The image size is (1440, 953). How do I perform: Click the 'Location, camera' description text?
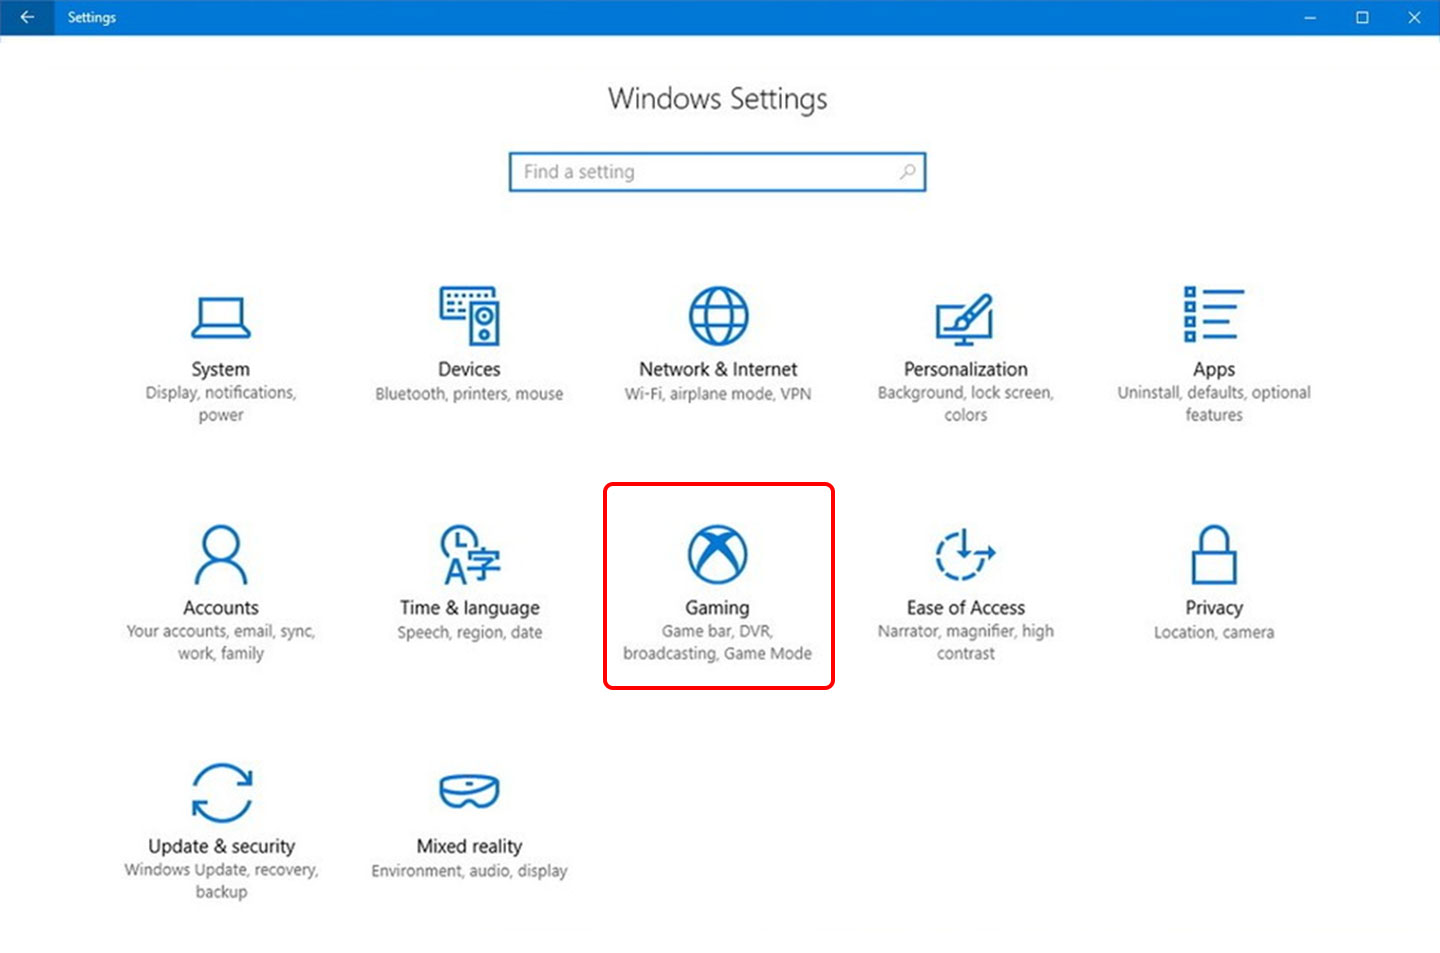(x=1213, y=633)
